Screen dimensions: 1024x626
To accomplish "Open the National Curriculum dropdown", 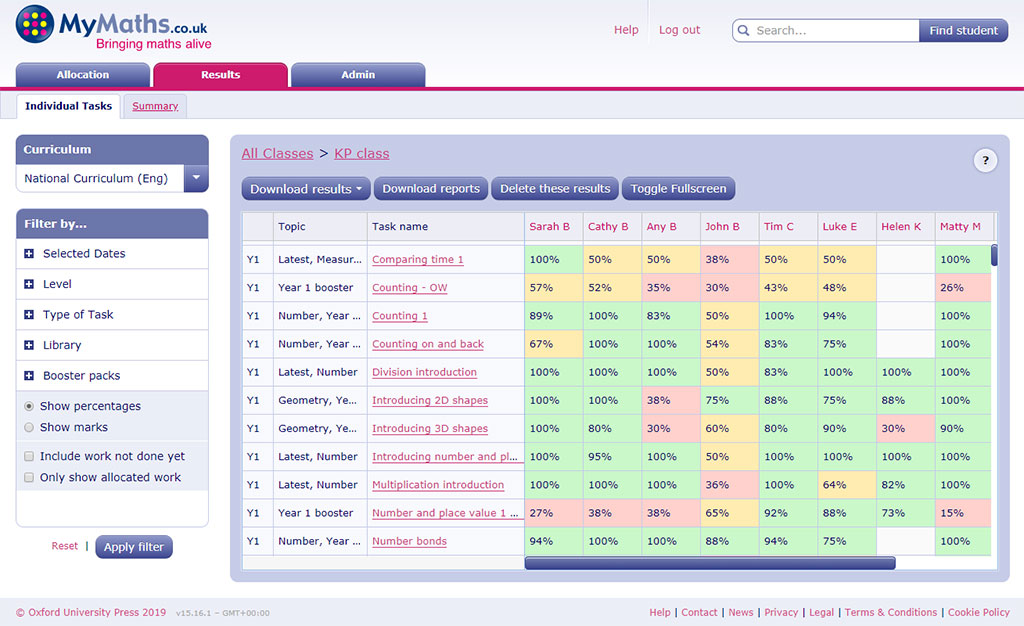I will pos(196,179).
